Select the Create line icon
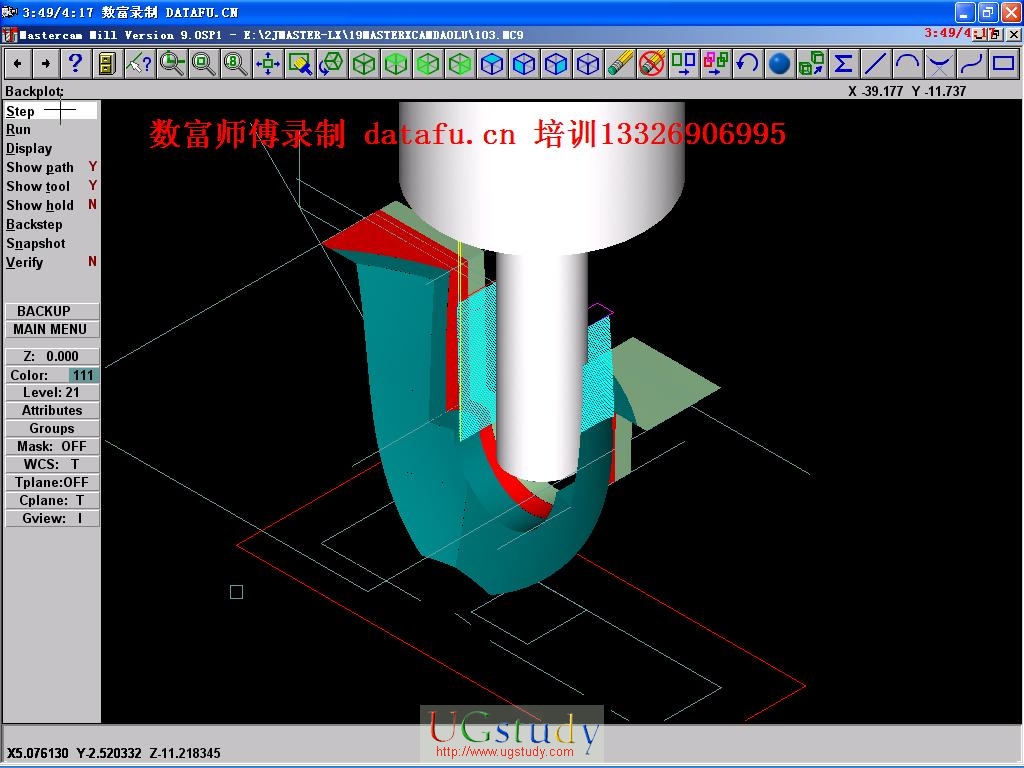This screenshot has height=768, width=1024. tap(876, 63)
